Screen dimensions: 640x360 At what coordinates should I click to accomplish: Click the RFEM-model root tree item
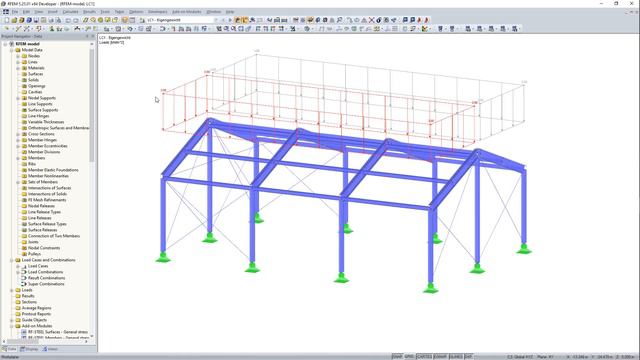click(x=27, y=44)
